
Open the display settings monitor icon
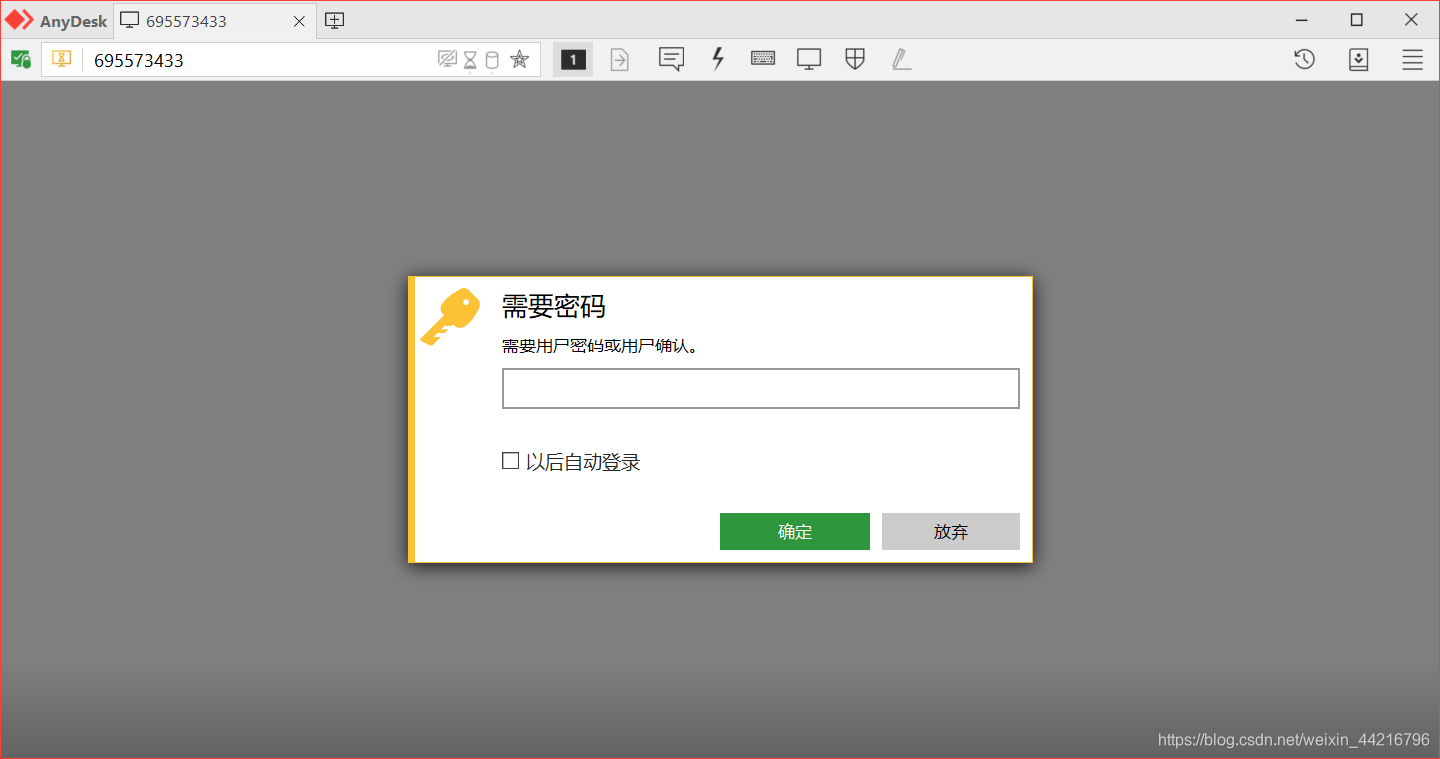tap(809, 59)
